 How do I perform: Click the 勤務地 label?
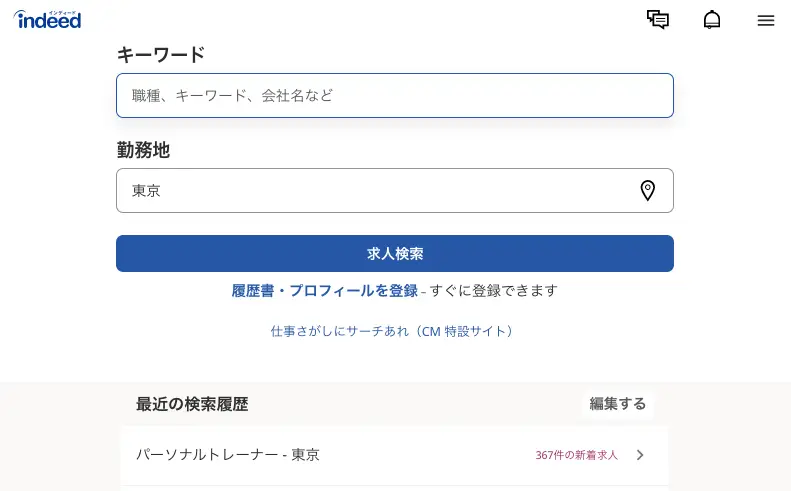coord(143,150)
